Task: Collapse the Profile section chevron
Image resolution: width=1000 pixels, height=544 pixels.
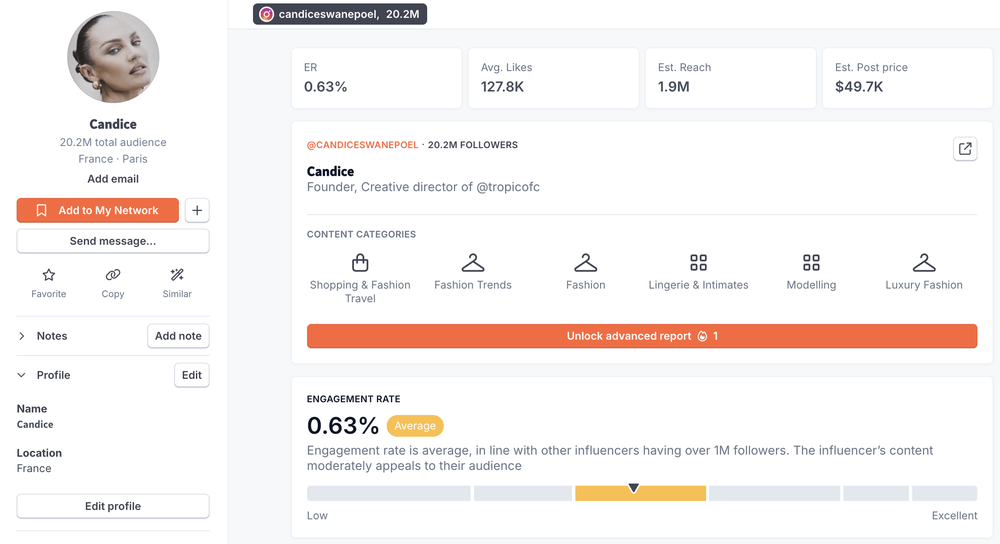Action: 22,375
